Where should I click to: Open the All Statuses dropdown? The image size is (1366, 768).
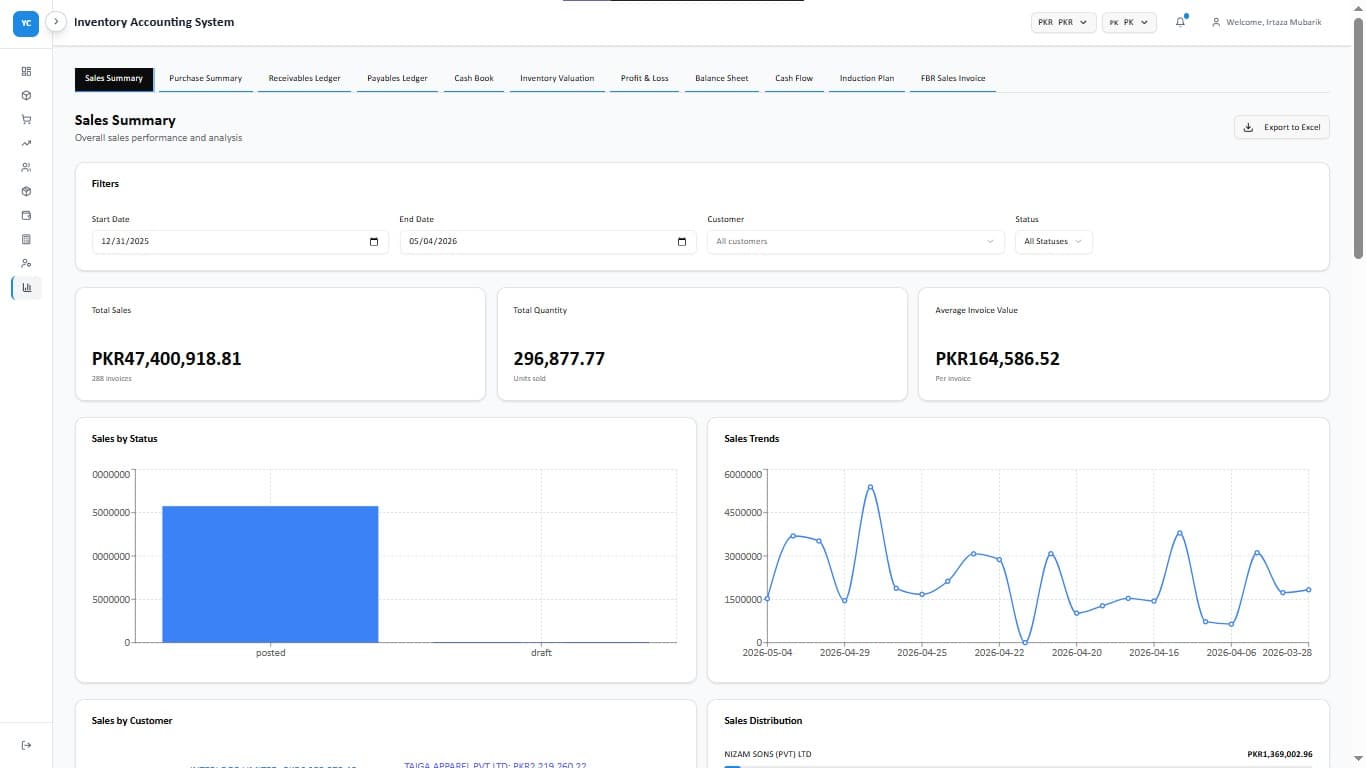tap(1053, 241)
